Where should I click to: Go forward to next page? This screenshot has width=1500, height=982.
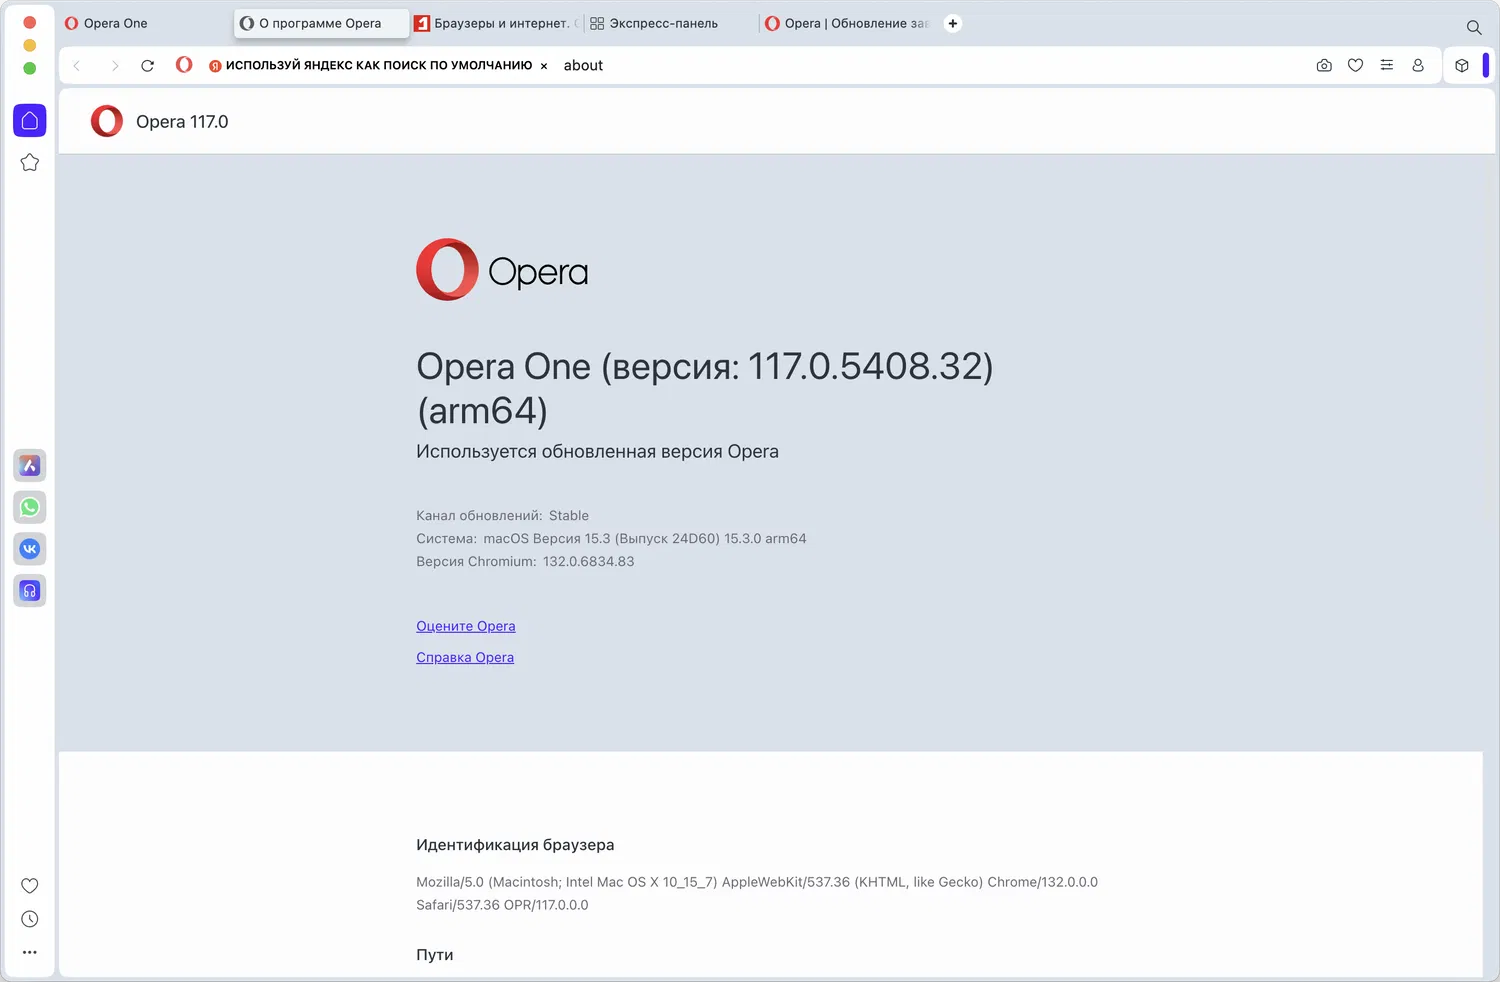coord(115,66)
